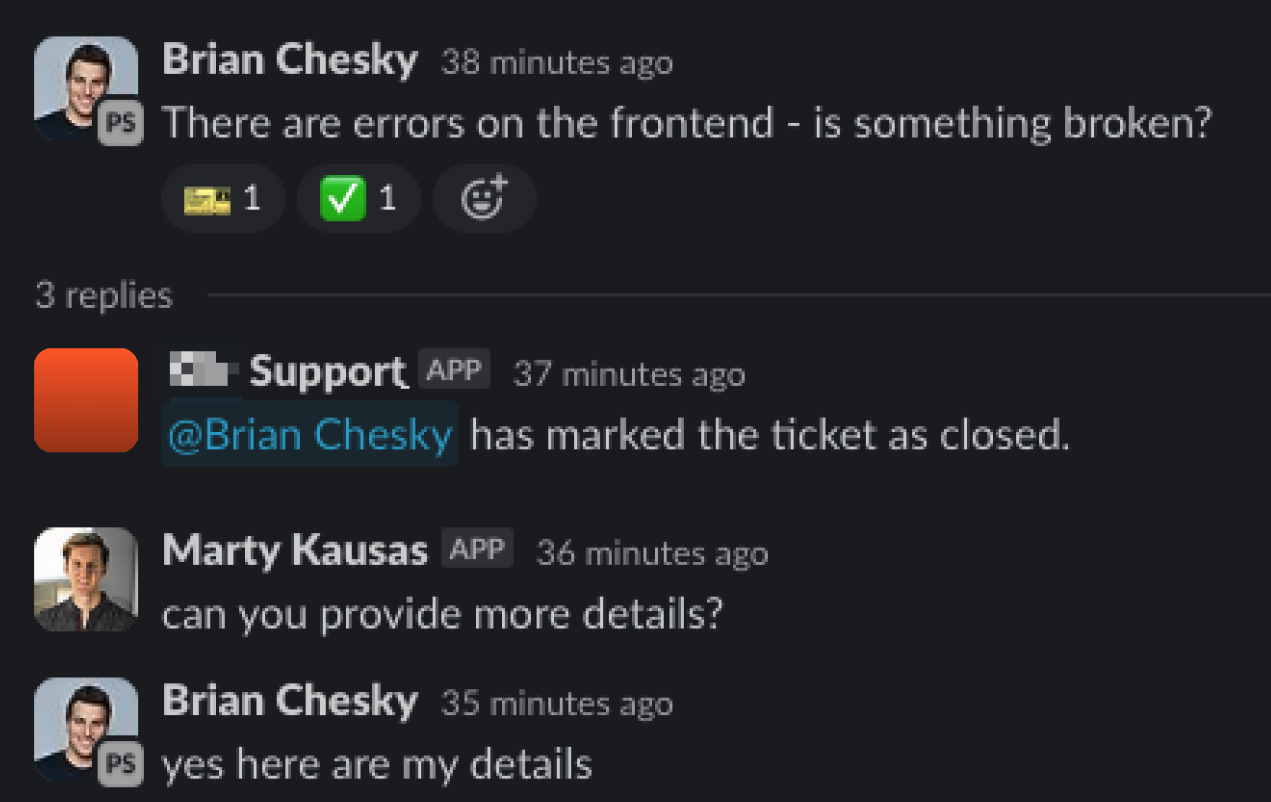Viewport: 1271px width, 802px height.
Task: Open Brian Chesky's profile from the top message name
Action: click(x=289, y=61)
